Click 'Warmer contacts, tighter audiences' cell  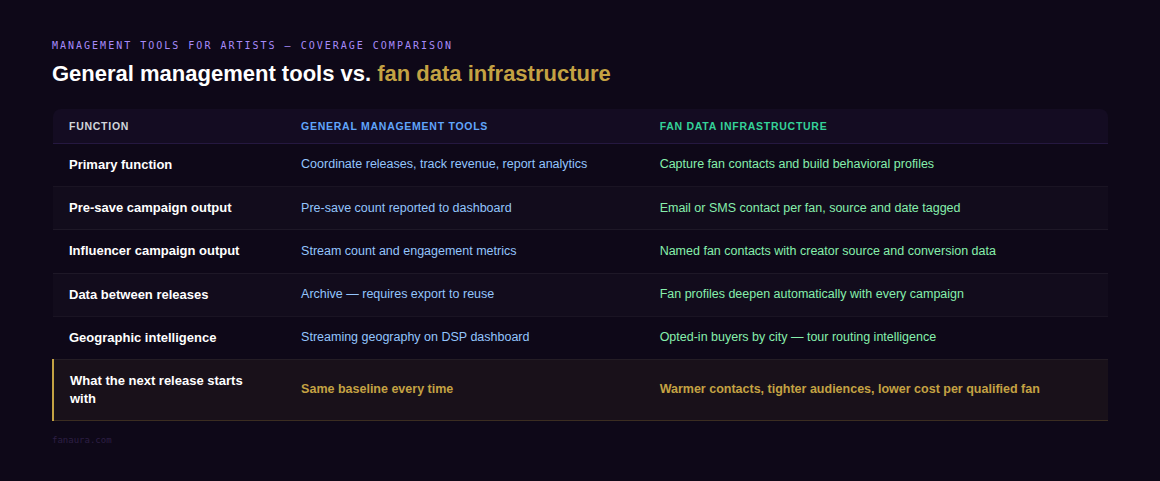(849, 388)
